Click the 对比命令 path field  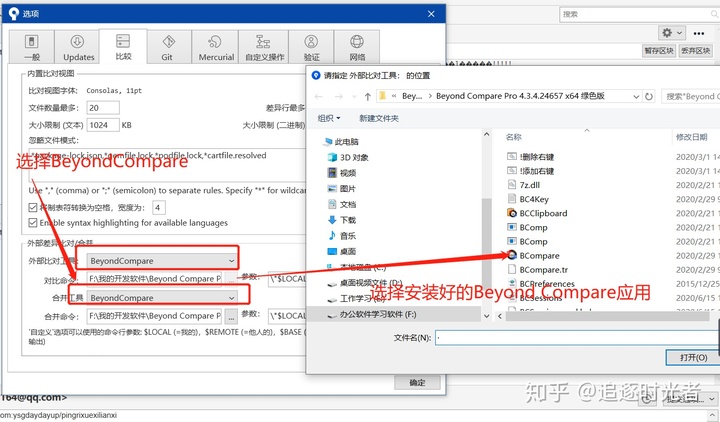pyautogui.click(x=154, y=279)
